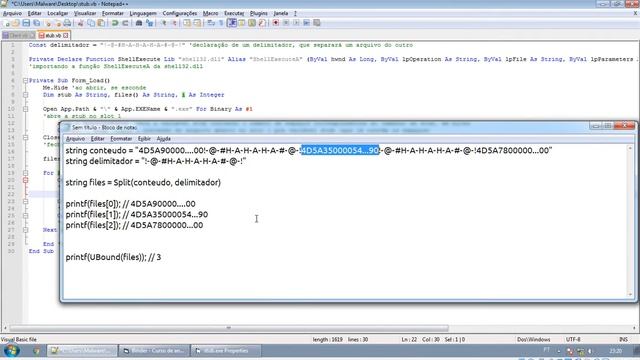Click Synchronize Vertical Scrolling icon
The width and height of the screenshot is (640, 360).
187,23
